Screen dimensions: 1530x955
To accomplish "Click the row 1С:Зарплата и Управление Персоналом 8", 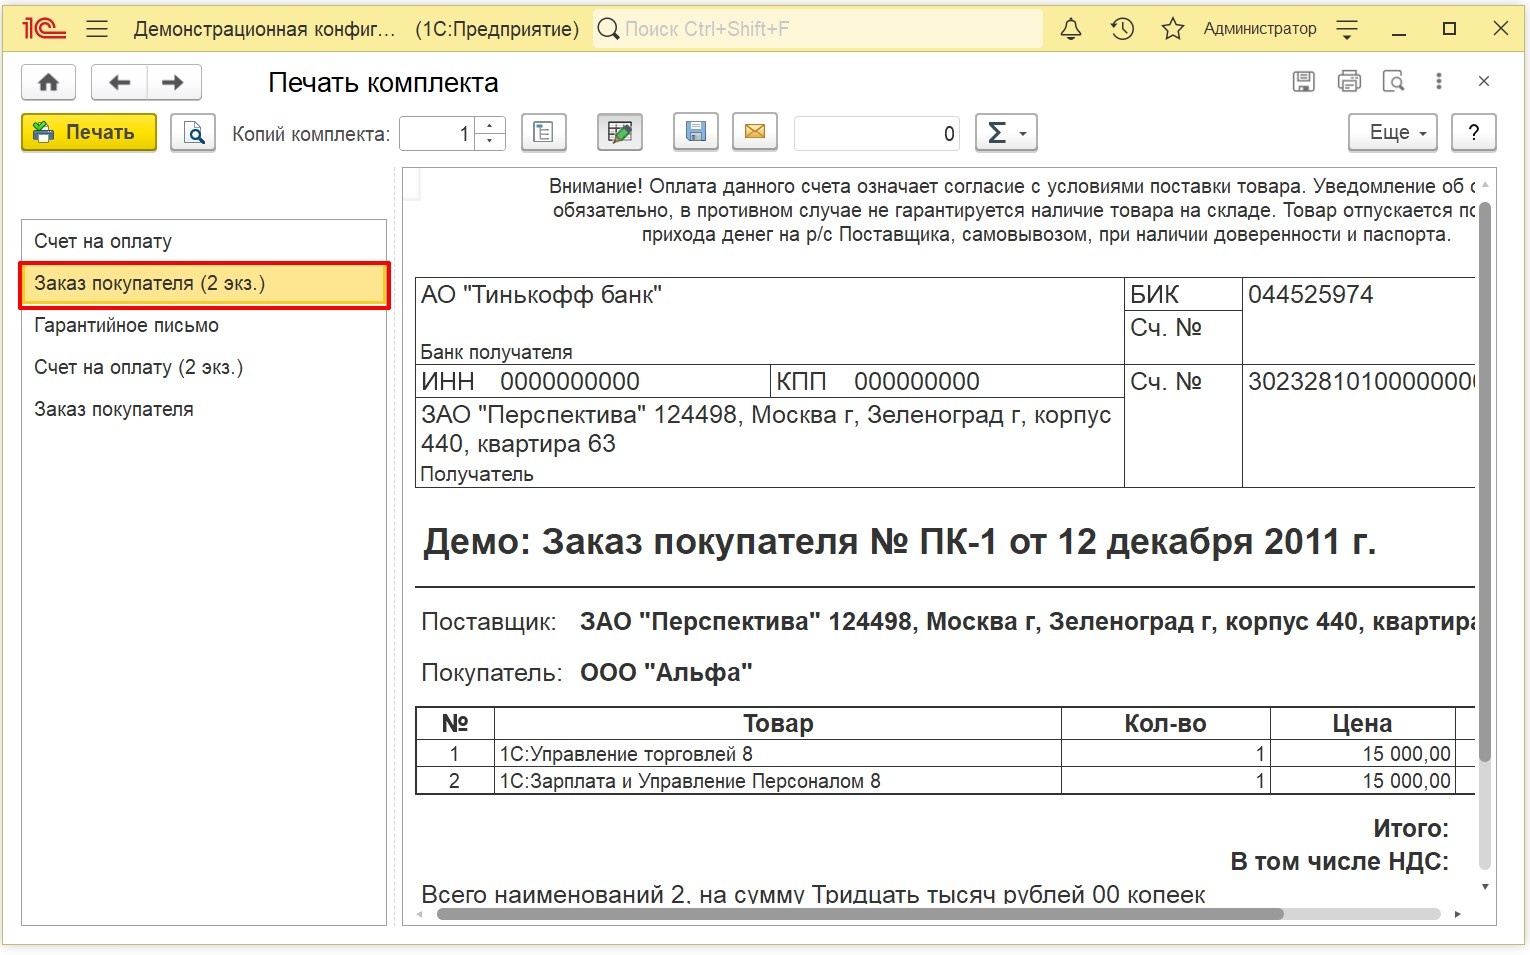I will click(x=777, y=781).
